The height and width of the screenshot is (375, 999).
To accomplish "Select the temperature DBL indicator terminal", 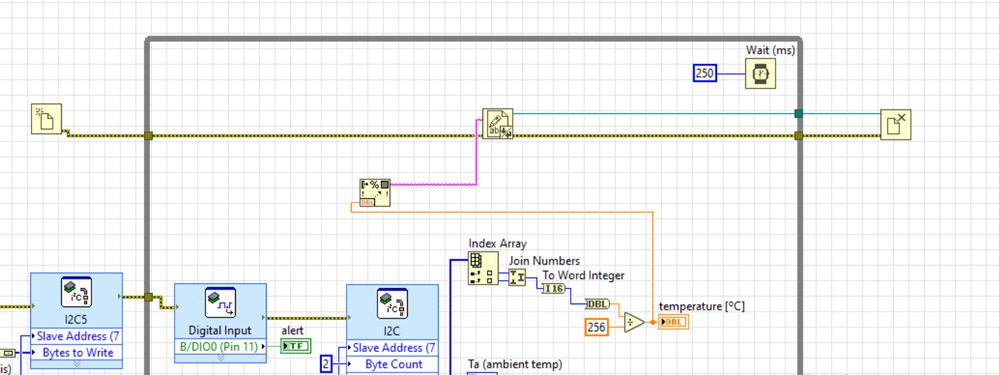I will click(x=673, y=322).
